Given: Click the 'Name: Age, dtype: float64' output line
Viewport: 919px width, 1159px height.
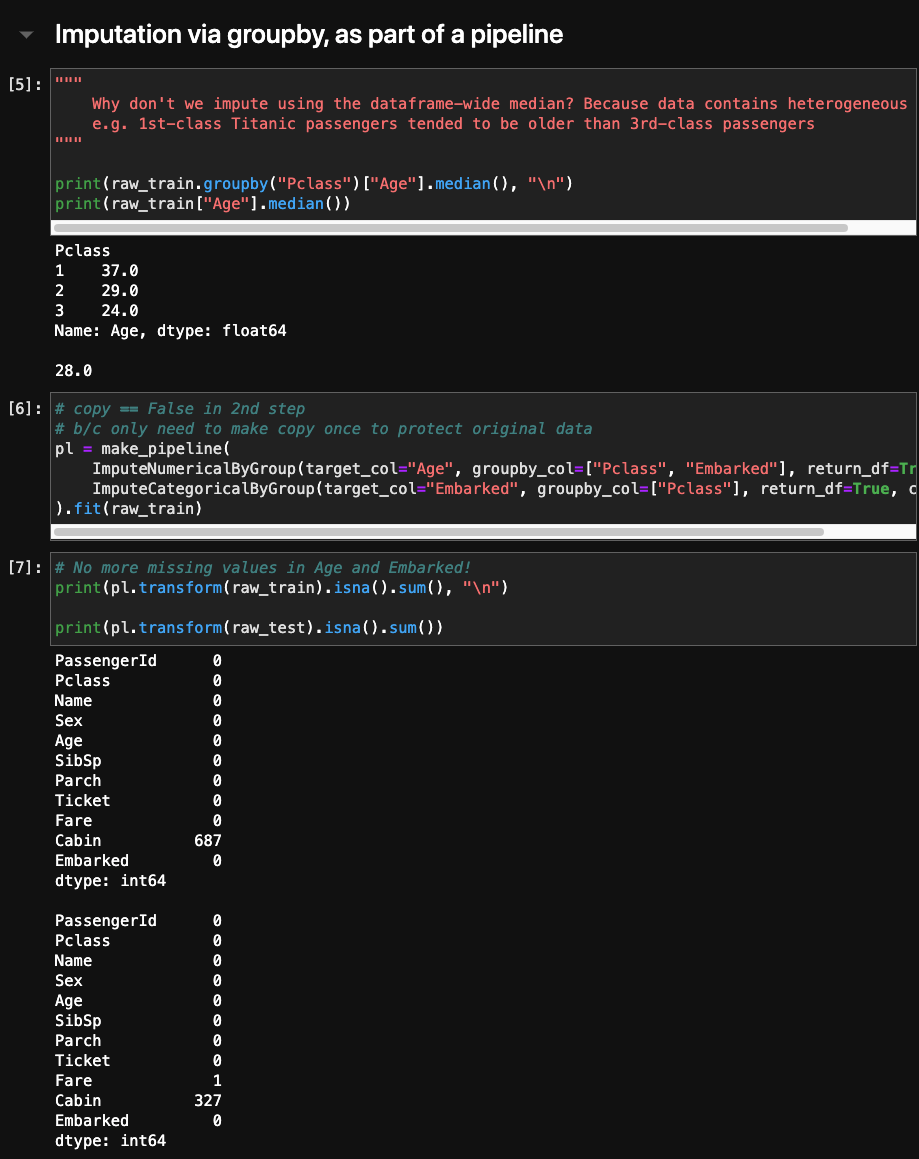Looking at the screenshot, I should point(171,330).
